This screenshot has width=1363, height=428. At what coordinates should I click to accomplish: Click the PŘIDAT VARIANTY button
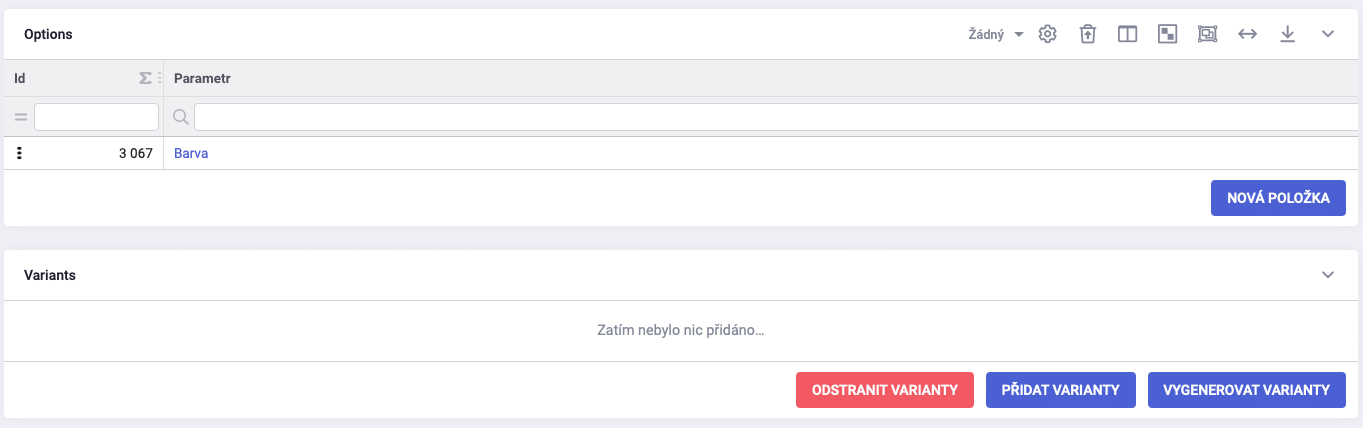(1061, 390)
